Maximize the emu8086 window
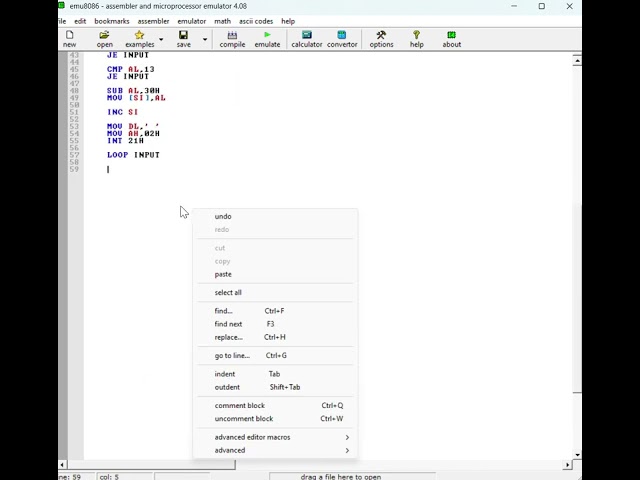The height and width of the screenshot is (480, 640). pos(542,6)
